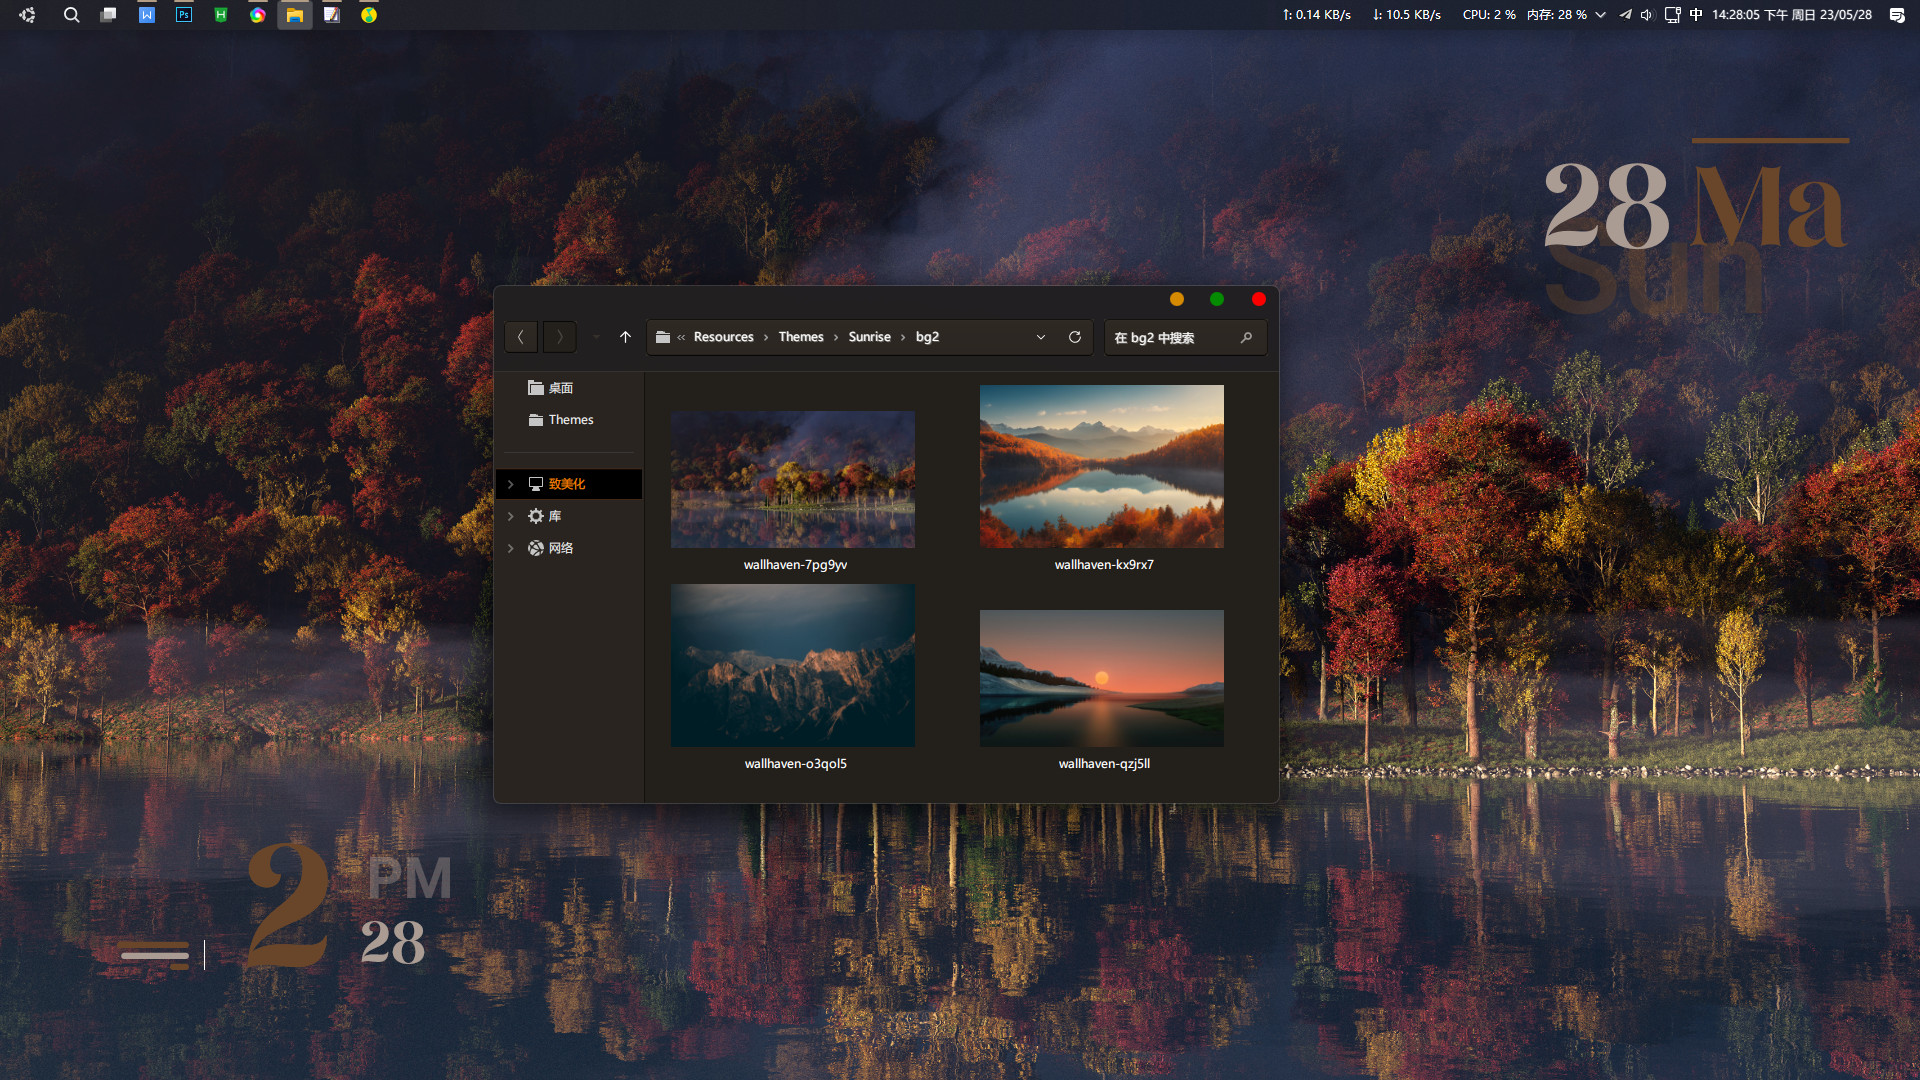Click the back navigation arrow
The image size is (1920, 1080).
(521, 337)
